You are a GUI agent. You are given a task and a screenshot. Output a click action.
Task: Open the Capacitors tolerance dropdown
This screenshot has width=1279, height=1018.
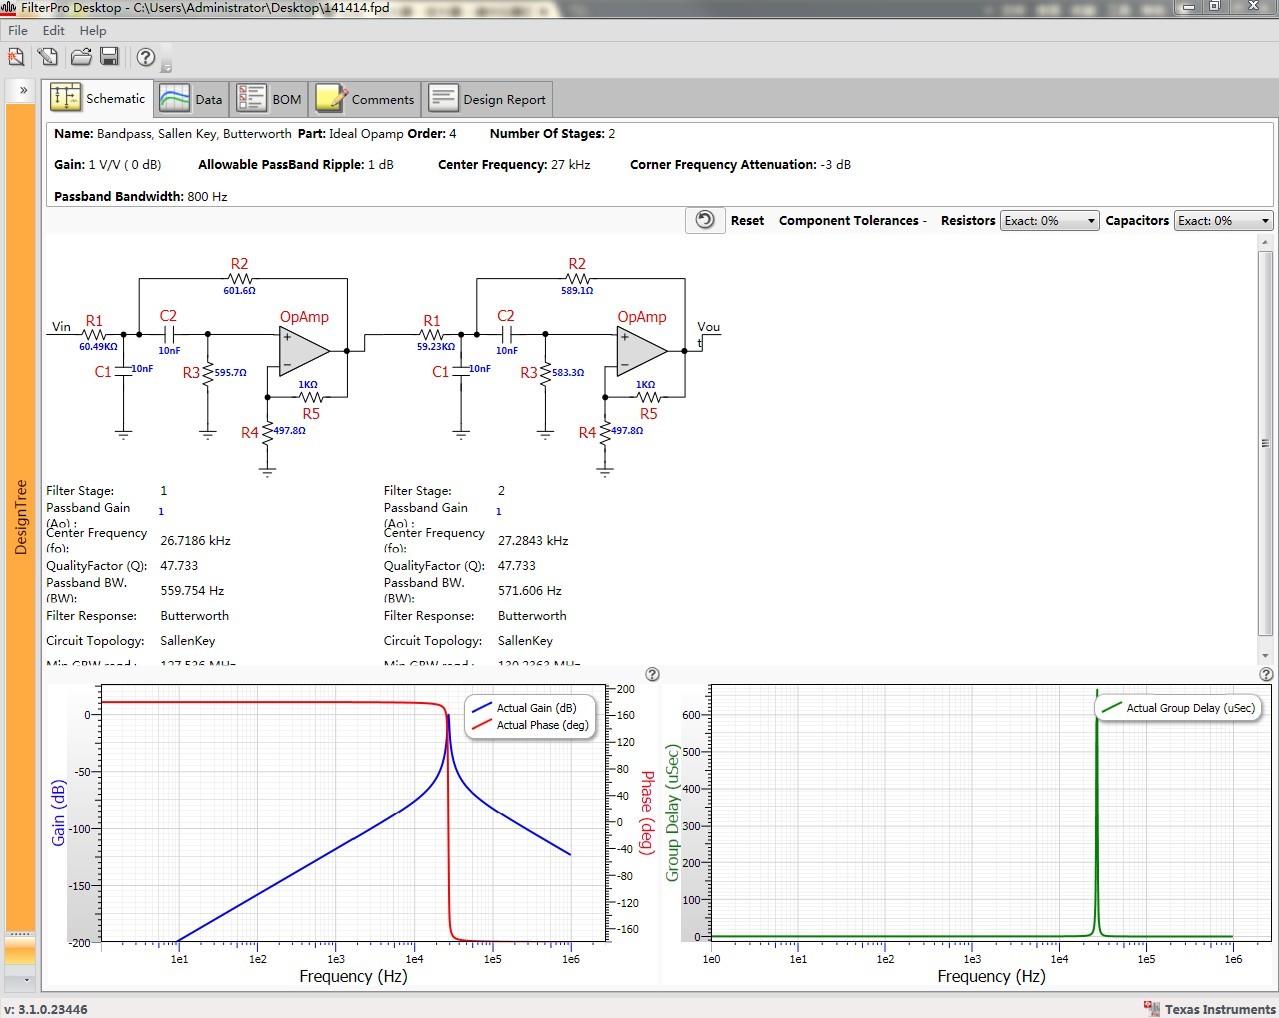1222,221
